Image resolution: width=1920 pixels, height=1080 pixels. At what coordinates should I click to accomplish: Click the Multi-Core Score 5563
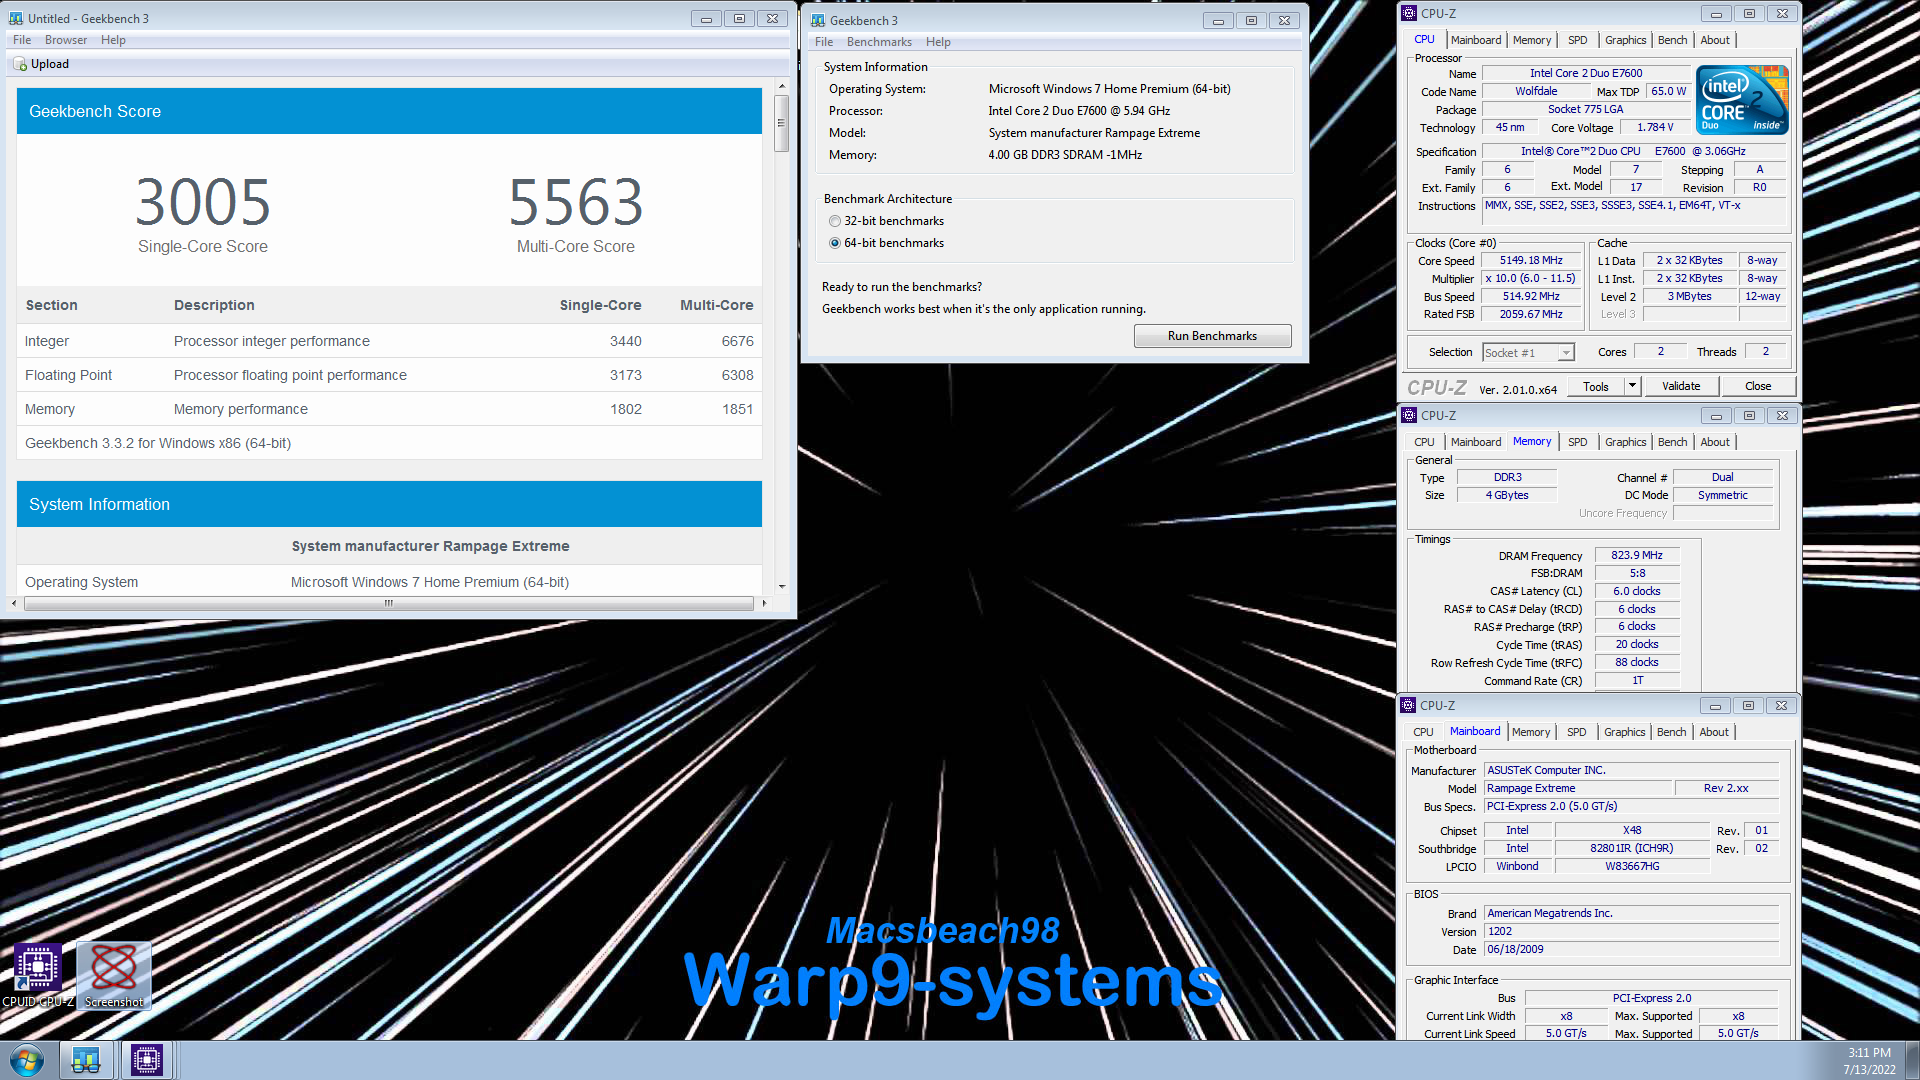(576, 203)
